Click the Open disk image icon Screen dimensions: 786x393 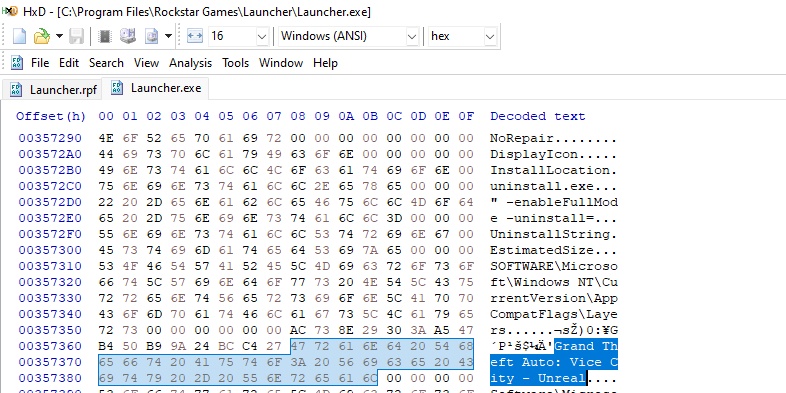click(x=152, y=36)
